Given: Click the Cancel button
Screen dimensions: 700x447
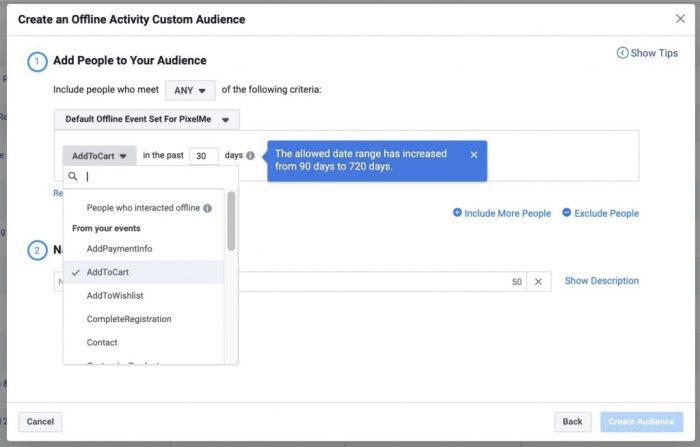Looking at the screenshot, I should point(40,422).
